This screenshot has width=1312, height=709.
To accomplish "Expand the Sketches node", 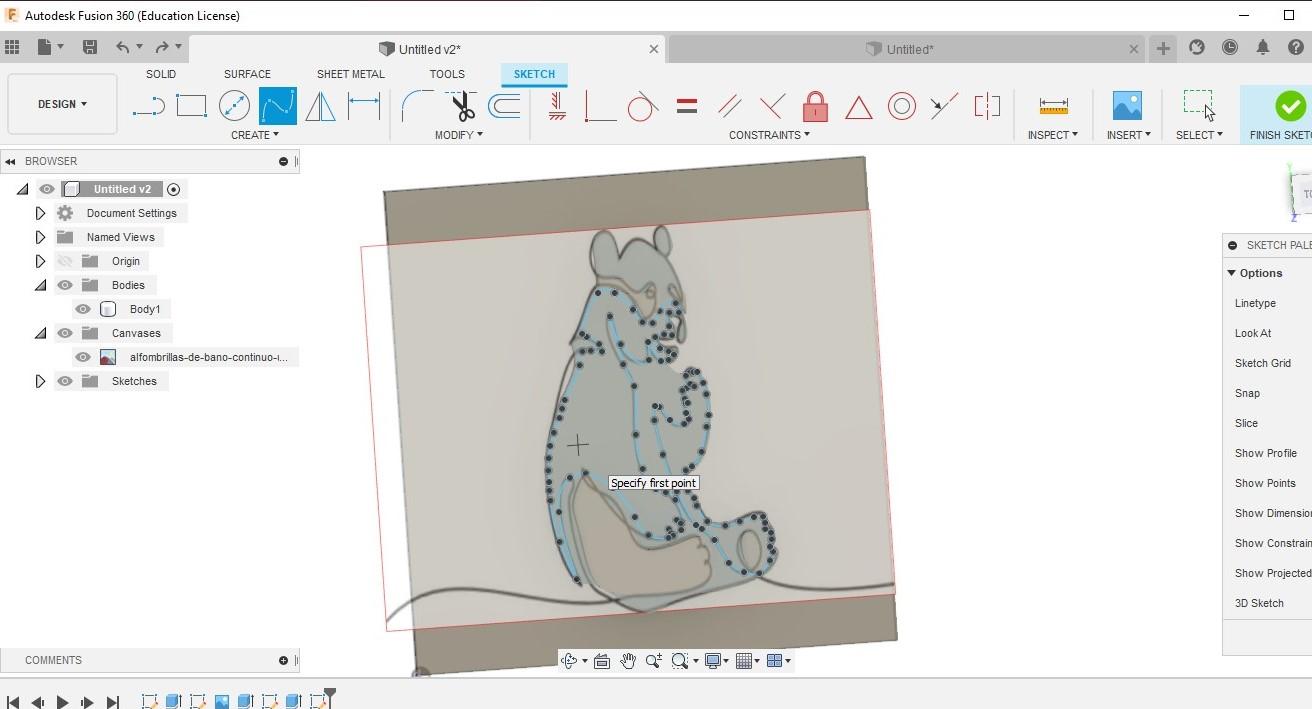I will (x=40, y=381).
